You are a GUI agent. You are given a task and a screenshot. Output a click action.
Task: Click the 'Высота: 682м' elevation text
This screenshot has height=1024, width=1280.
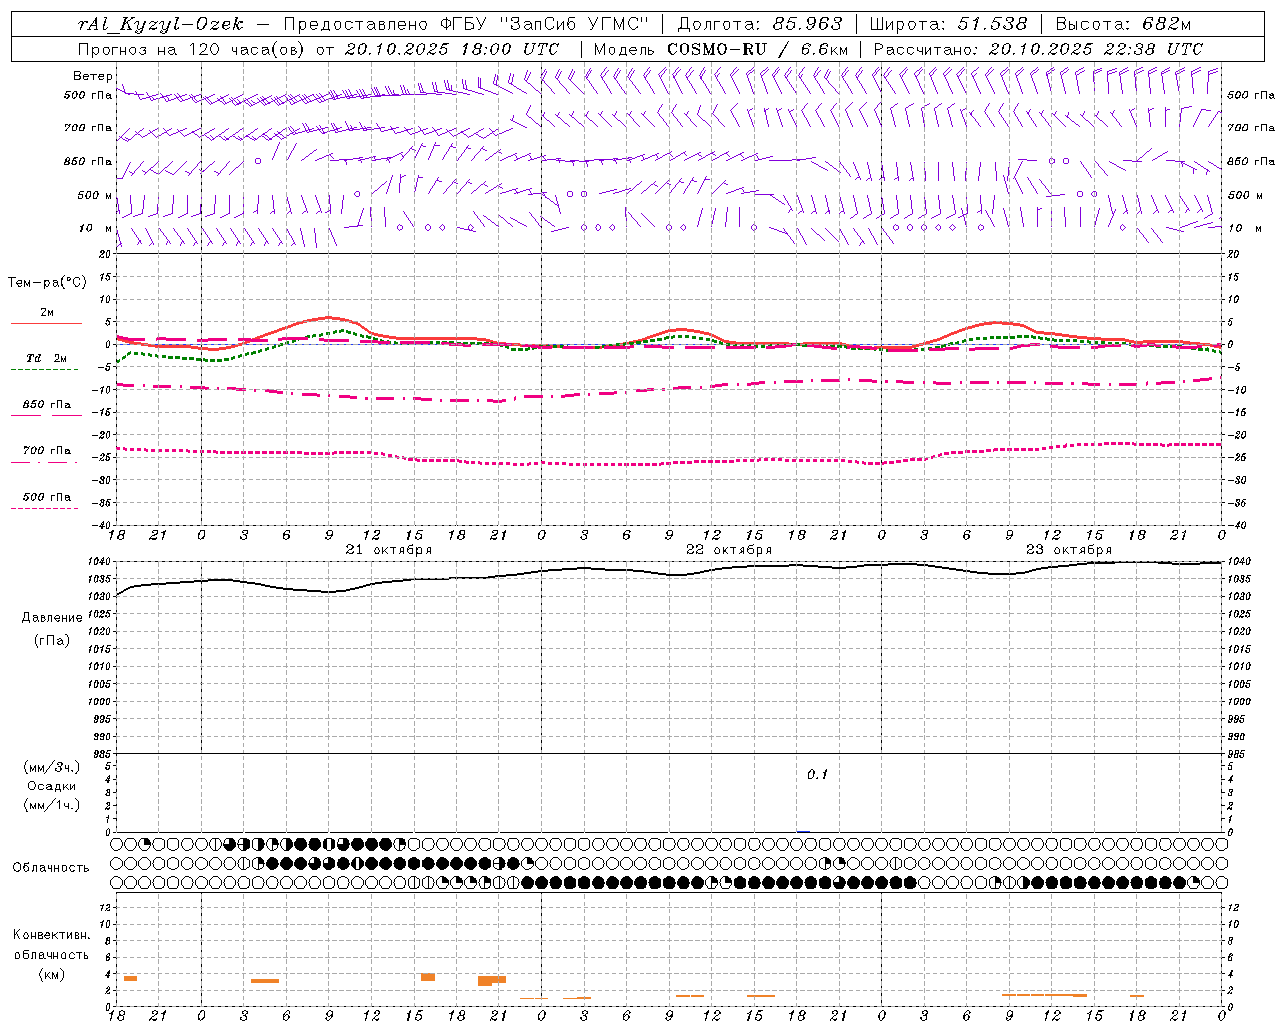1124,24
